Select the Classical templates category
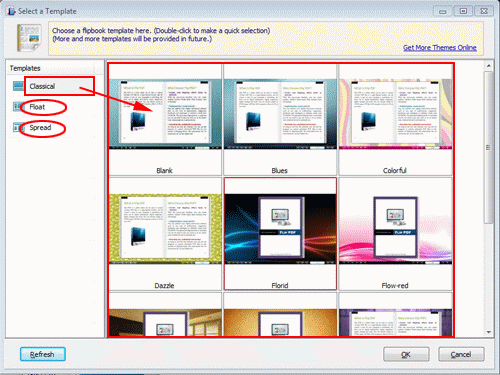Image resolution: width=500 pixels, height=375 pixels. coord(42,86)
